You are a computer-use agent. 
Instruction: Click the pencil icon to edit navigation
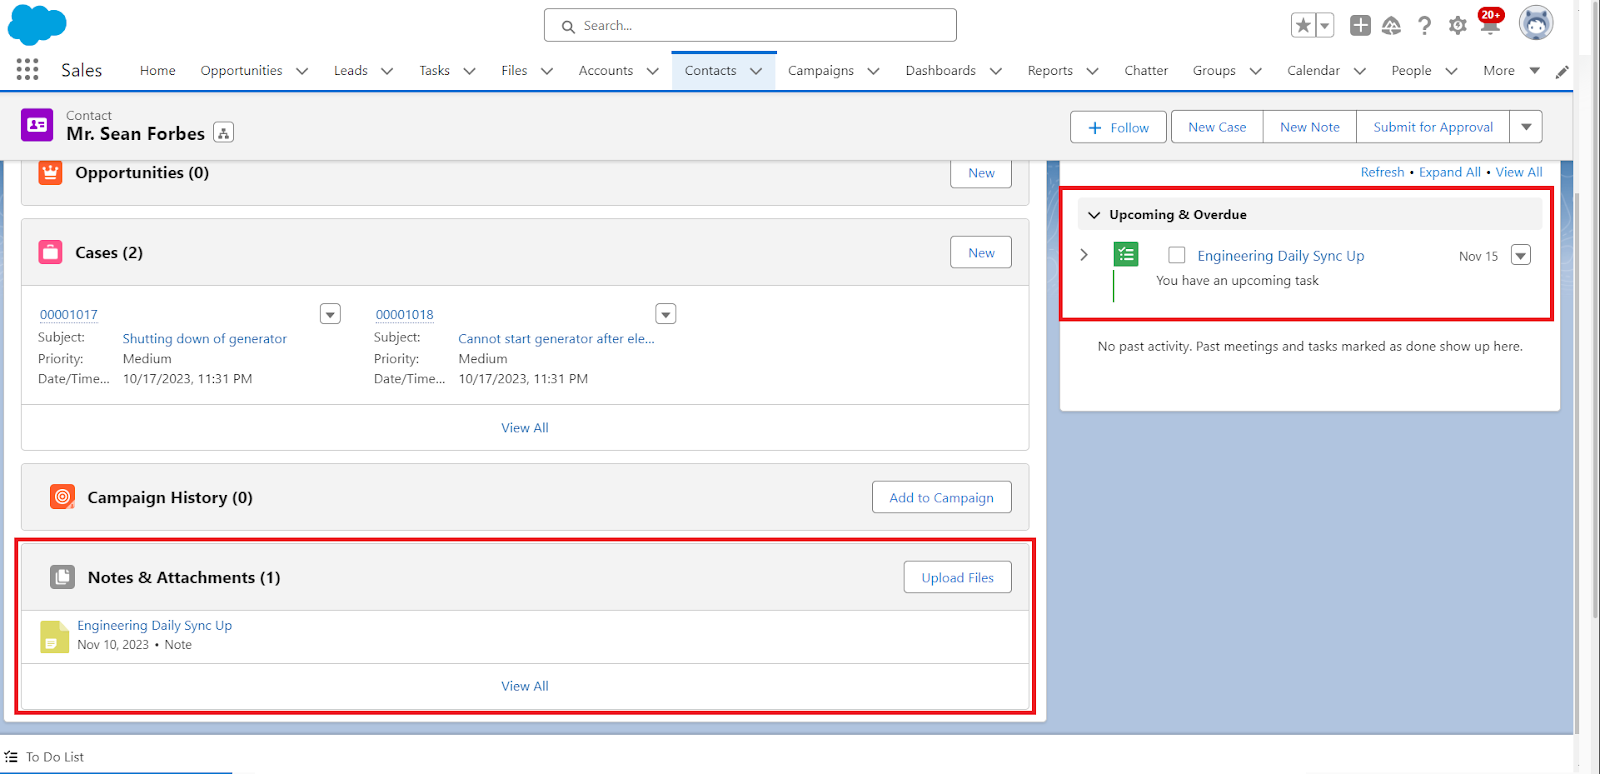1562,71
